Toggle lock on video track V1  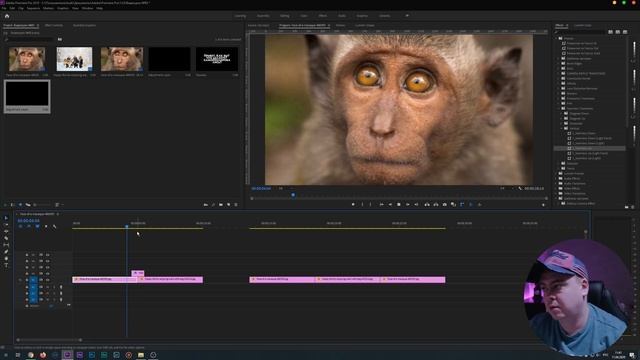tap(27, 280)
